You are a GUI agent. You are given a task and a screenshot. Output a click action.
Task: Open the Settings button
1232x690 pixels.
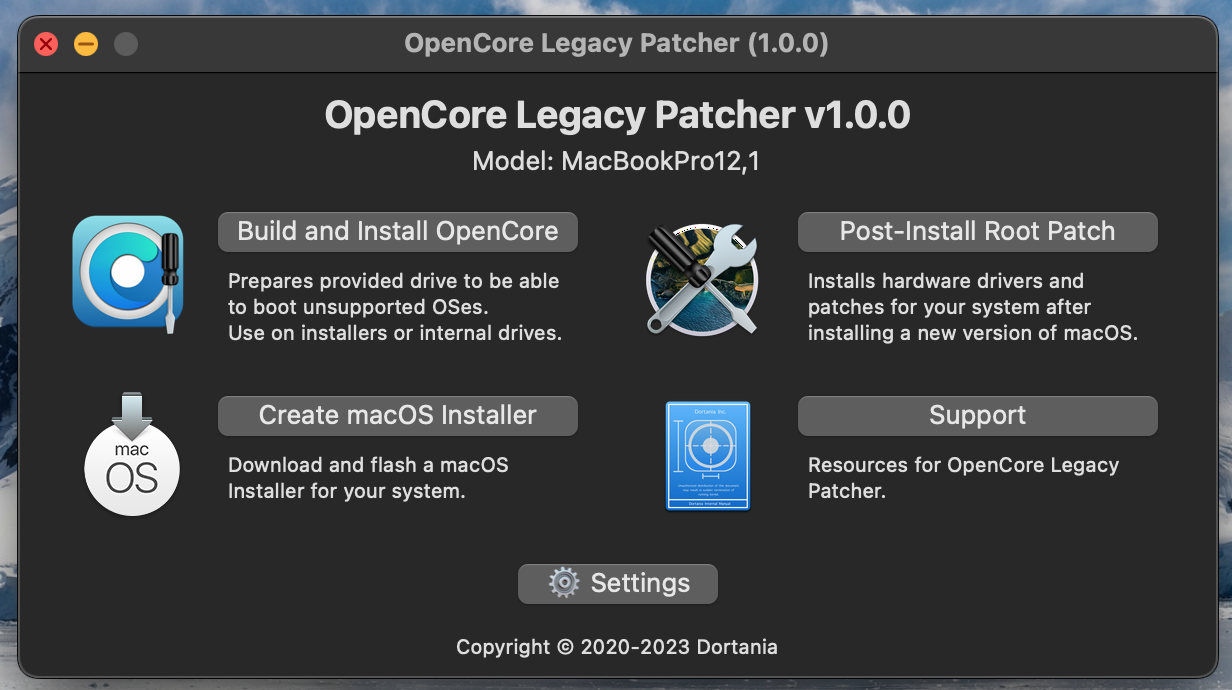pyautogui.click(x=618, y=583)
